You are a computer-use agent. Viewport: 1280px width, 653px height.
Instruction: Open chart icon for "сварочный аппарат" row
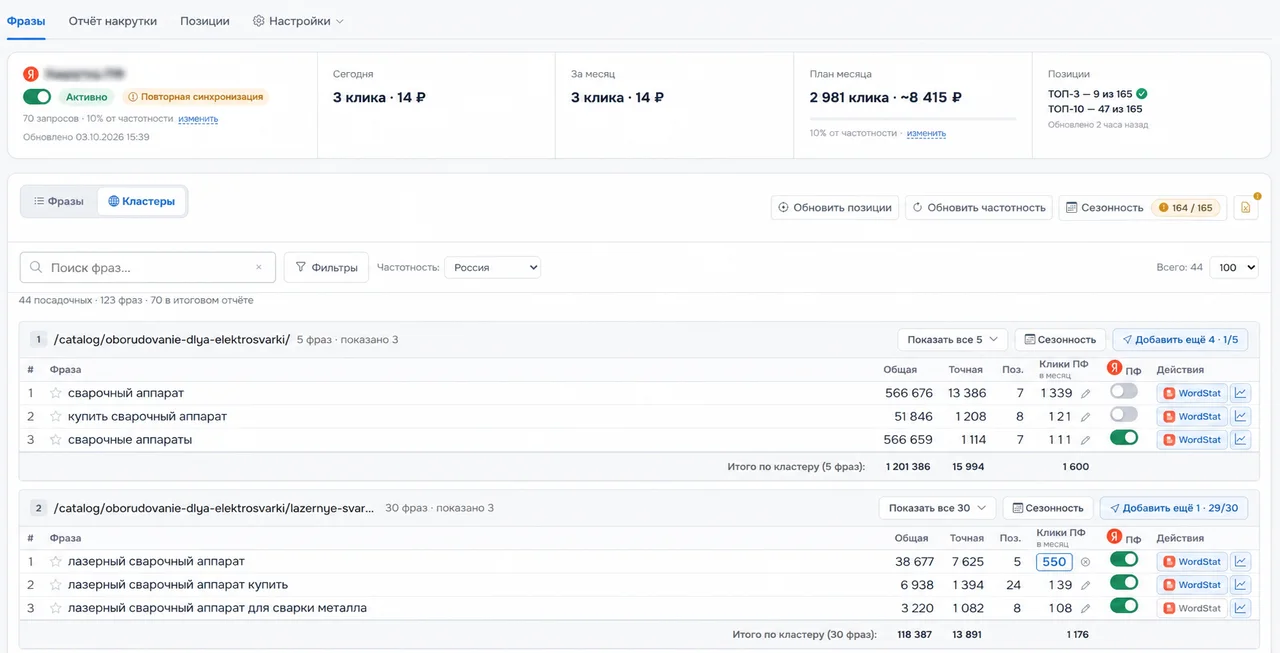pos(1241,393)
